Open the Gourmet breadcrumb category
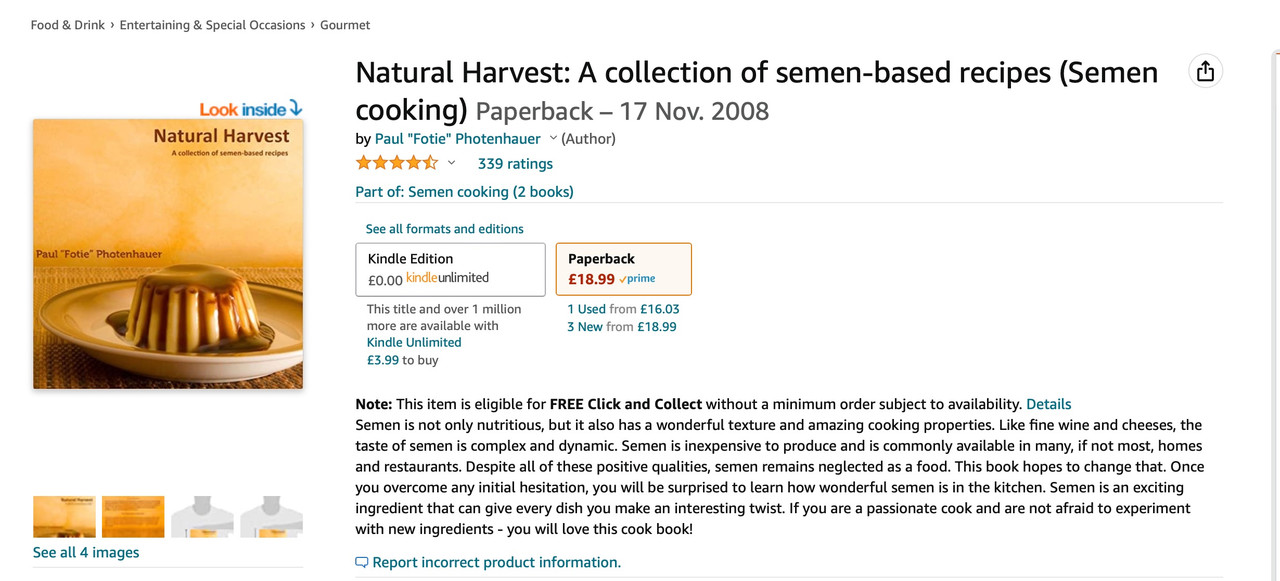 tap(345, 25)
